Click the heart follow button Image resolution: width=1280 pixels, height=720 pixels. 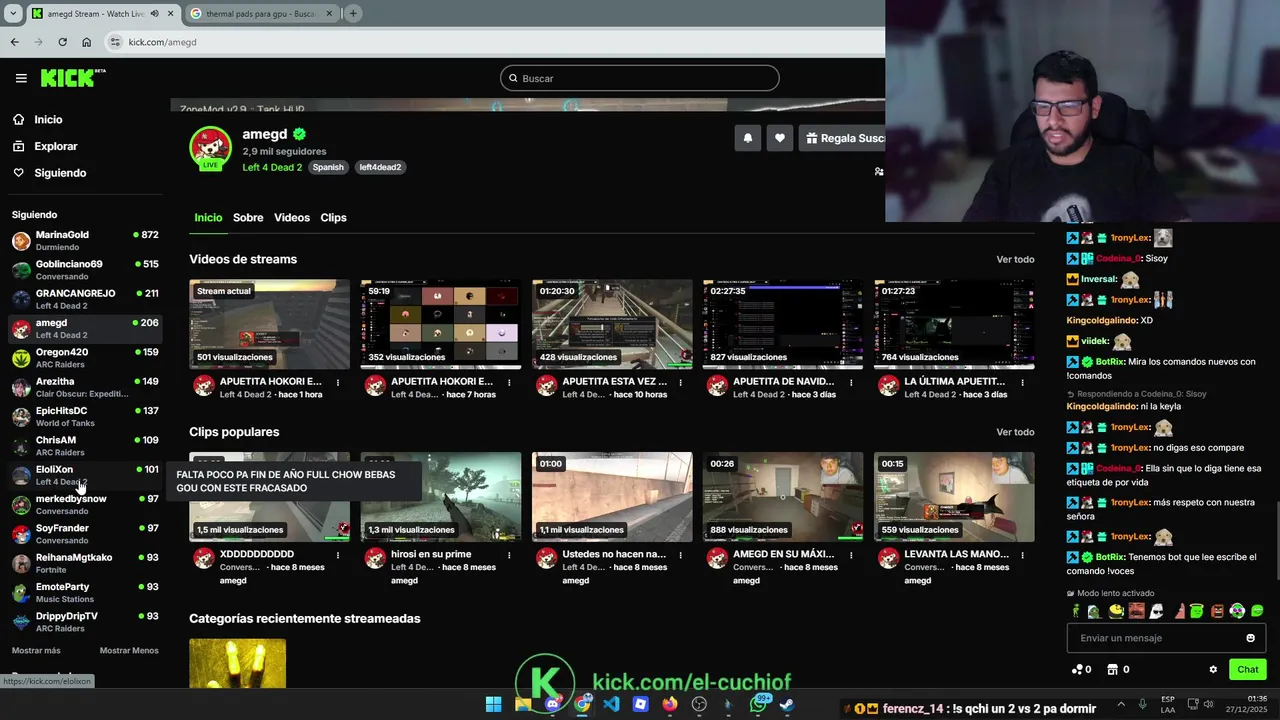point(780,138)
